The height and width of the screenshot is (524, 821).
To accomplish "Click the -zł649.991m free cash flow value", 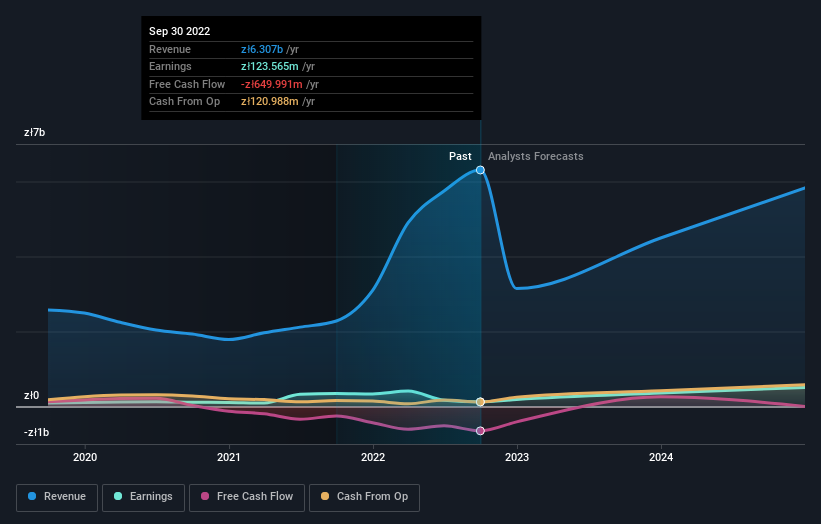I will pos(272,84).
